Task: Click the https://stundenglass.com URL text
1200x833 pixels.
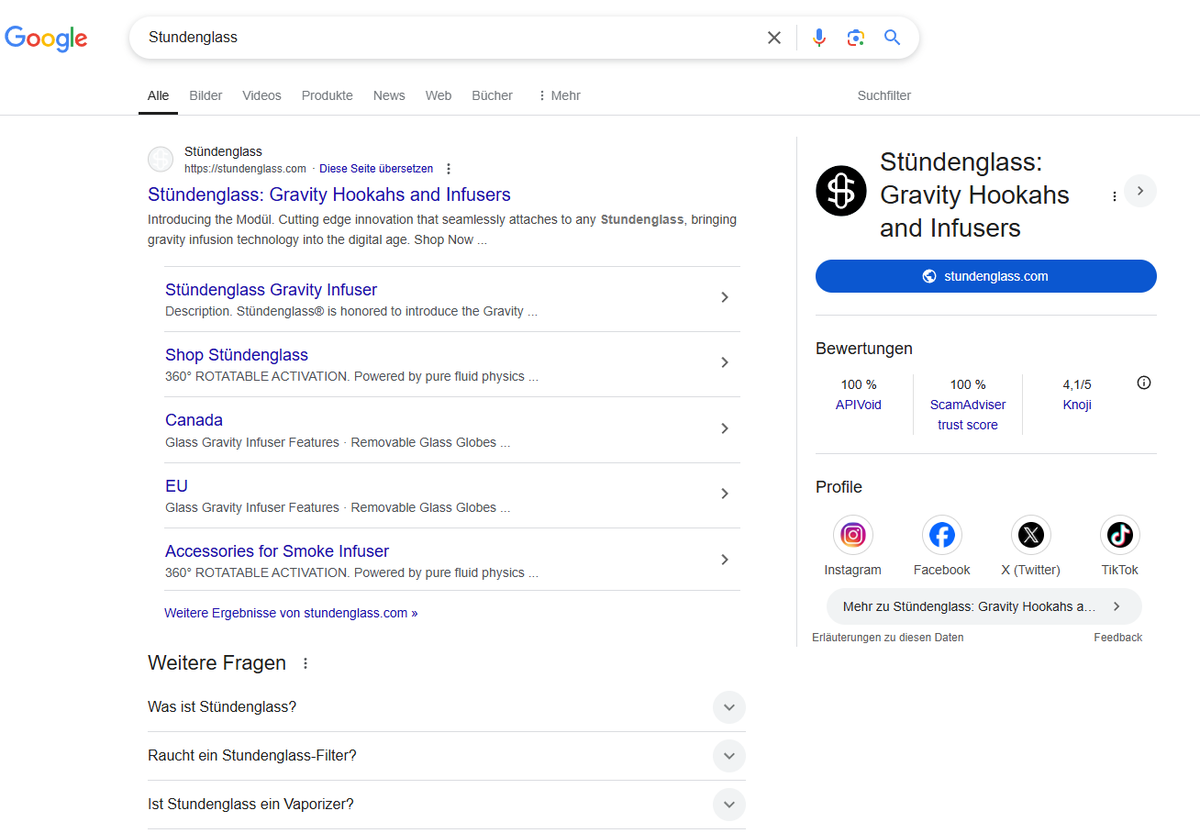Action: [245, 169]
